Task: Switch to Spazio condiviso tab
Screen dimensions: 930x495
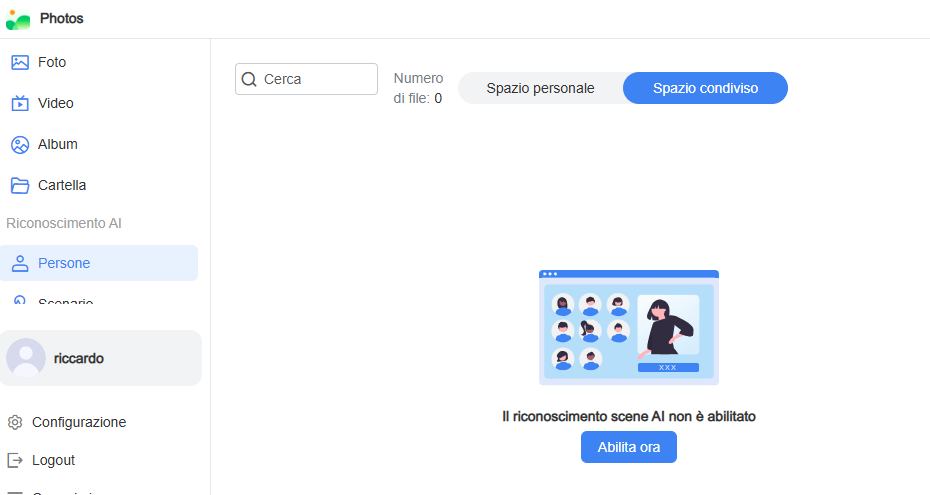Action: tap(705, 88)
